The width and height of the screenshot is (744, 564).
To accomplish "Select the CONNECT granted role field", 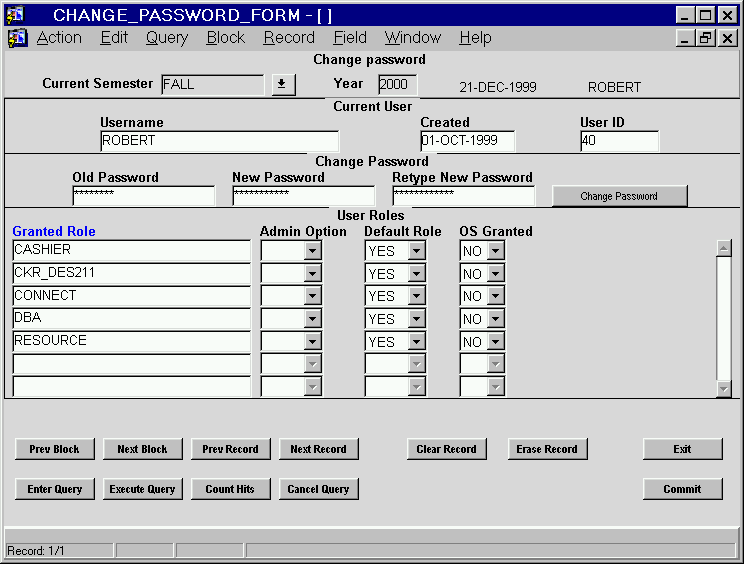I will pos(131,296).
